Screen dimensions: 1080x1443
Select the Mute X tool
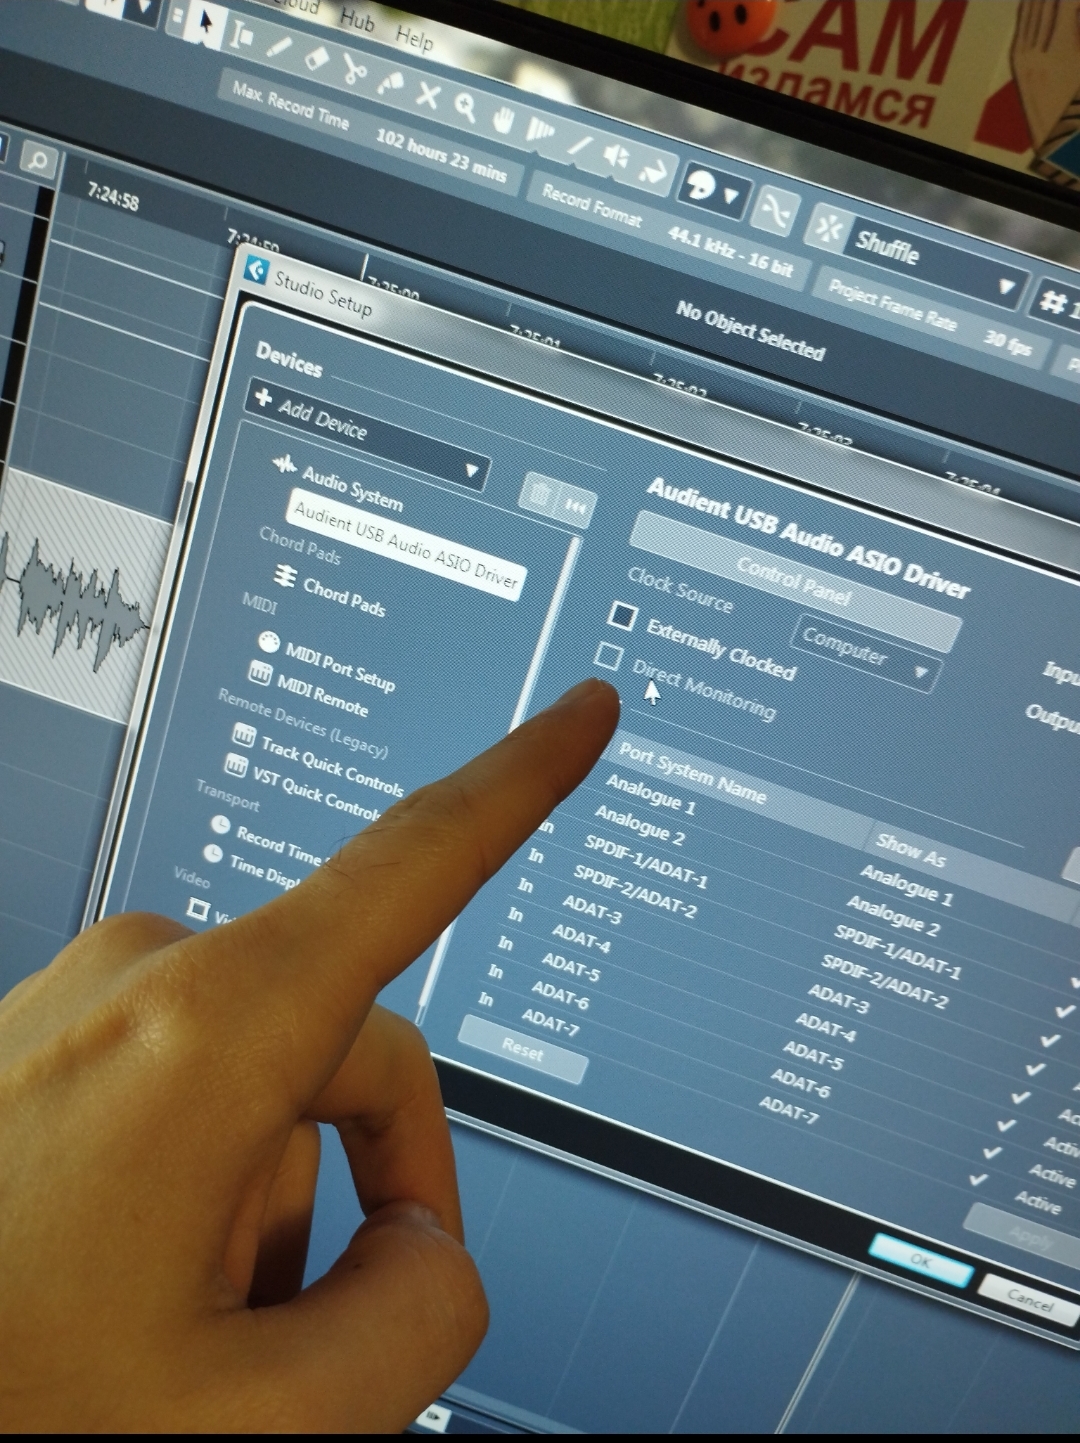tap(428, 95)
